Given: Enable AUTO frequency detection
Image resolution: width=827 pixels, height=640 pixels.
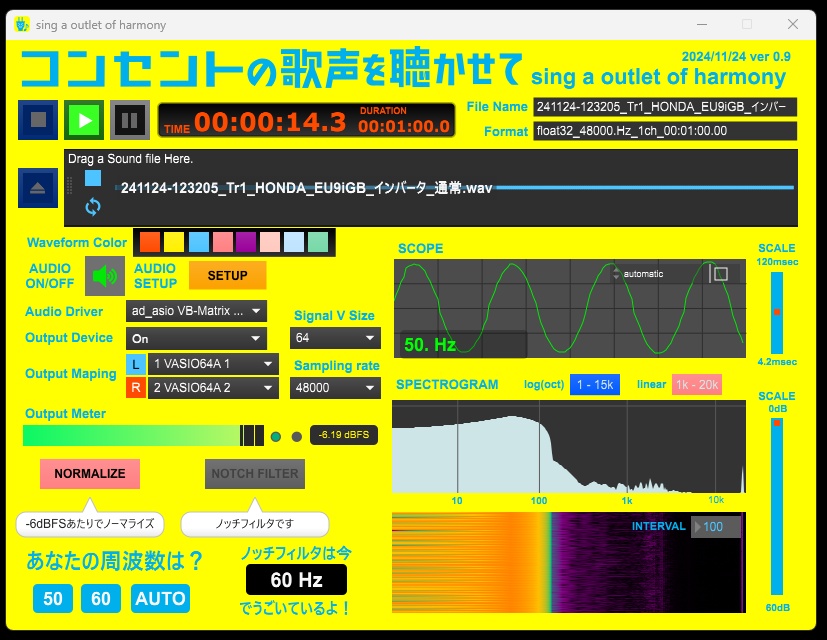Looking at the screenshot, I should pyautogui.click(x=161, y=598).
